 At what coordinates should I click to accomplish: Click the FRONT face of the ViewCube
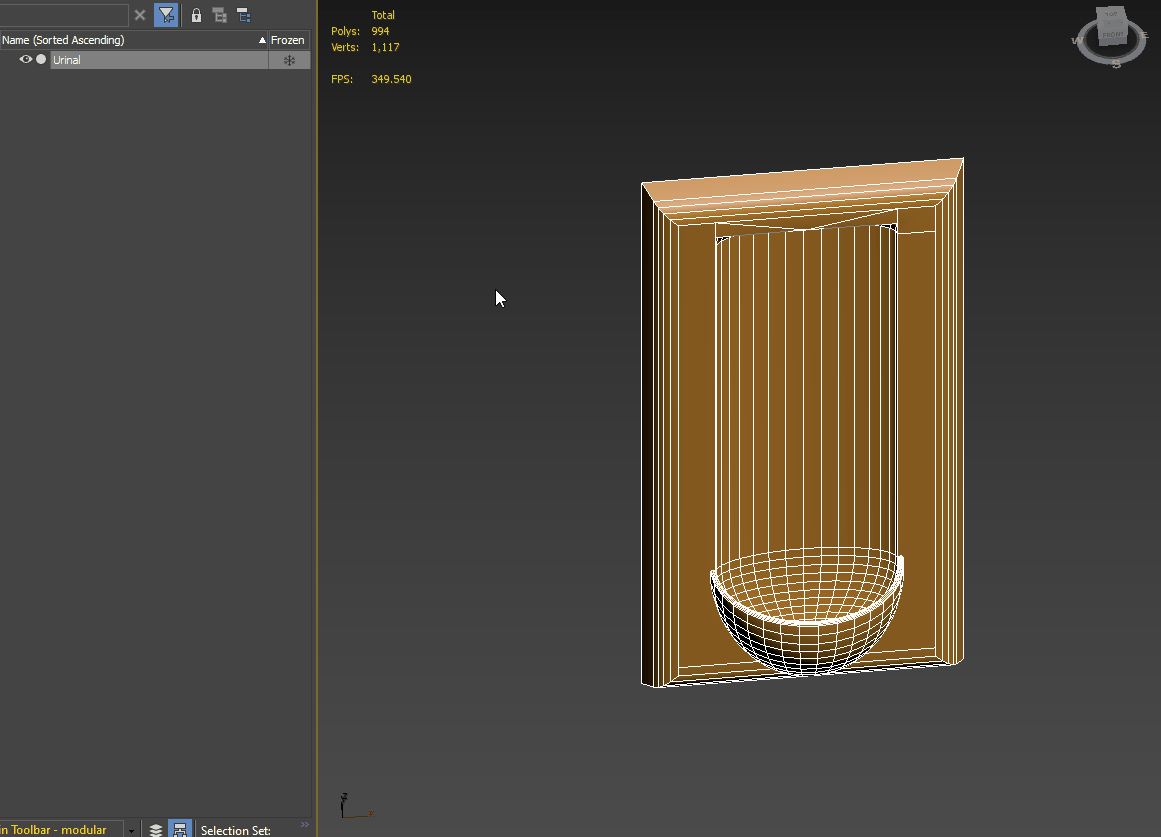pyautogui.click(x=1113, y=35)
